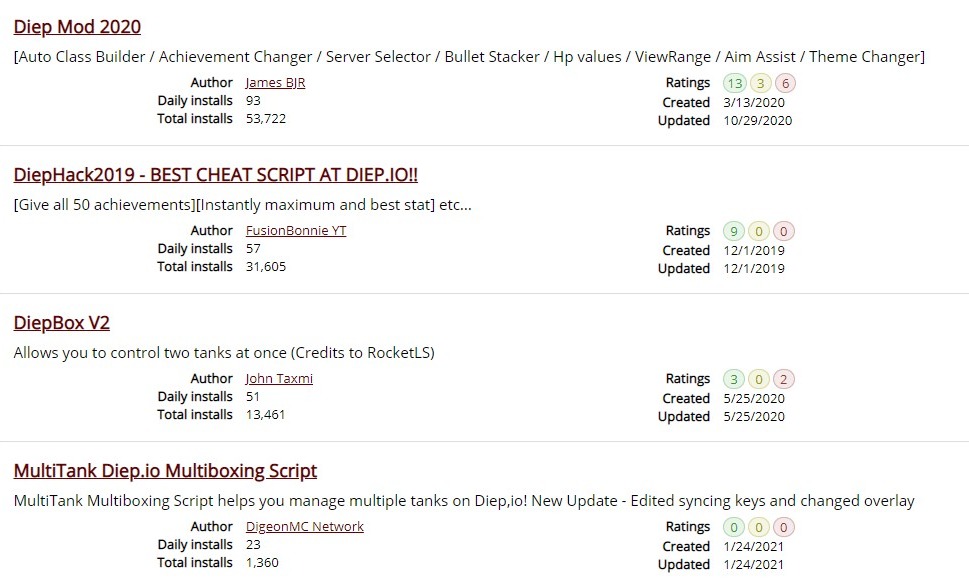
Task: Click Diep Mod 2020 red rating badge 6
Action: point(784,84)
